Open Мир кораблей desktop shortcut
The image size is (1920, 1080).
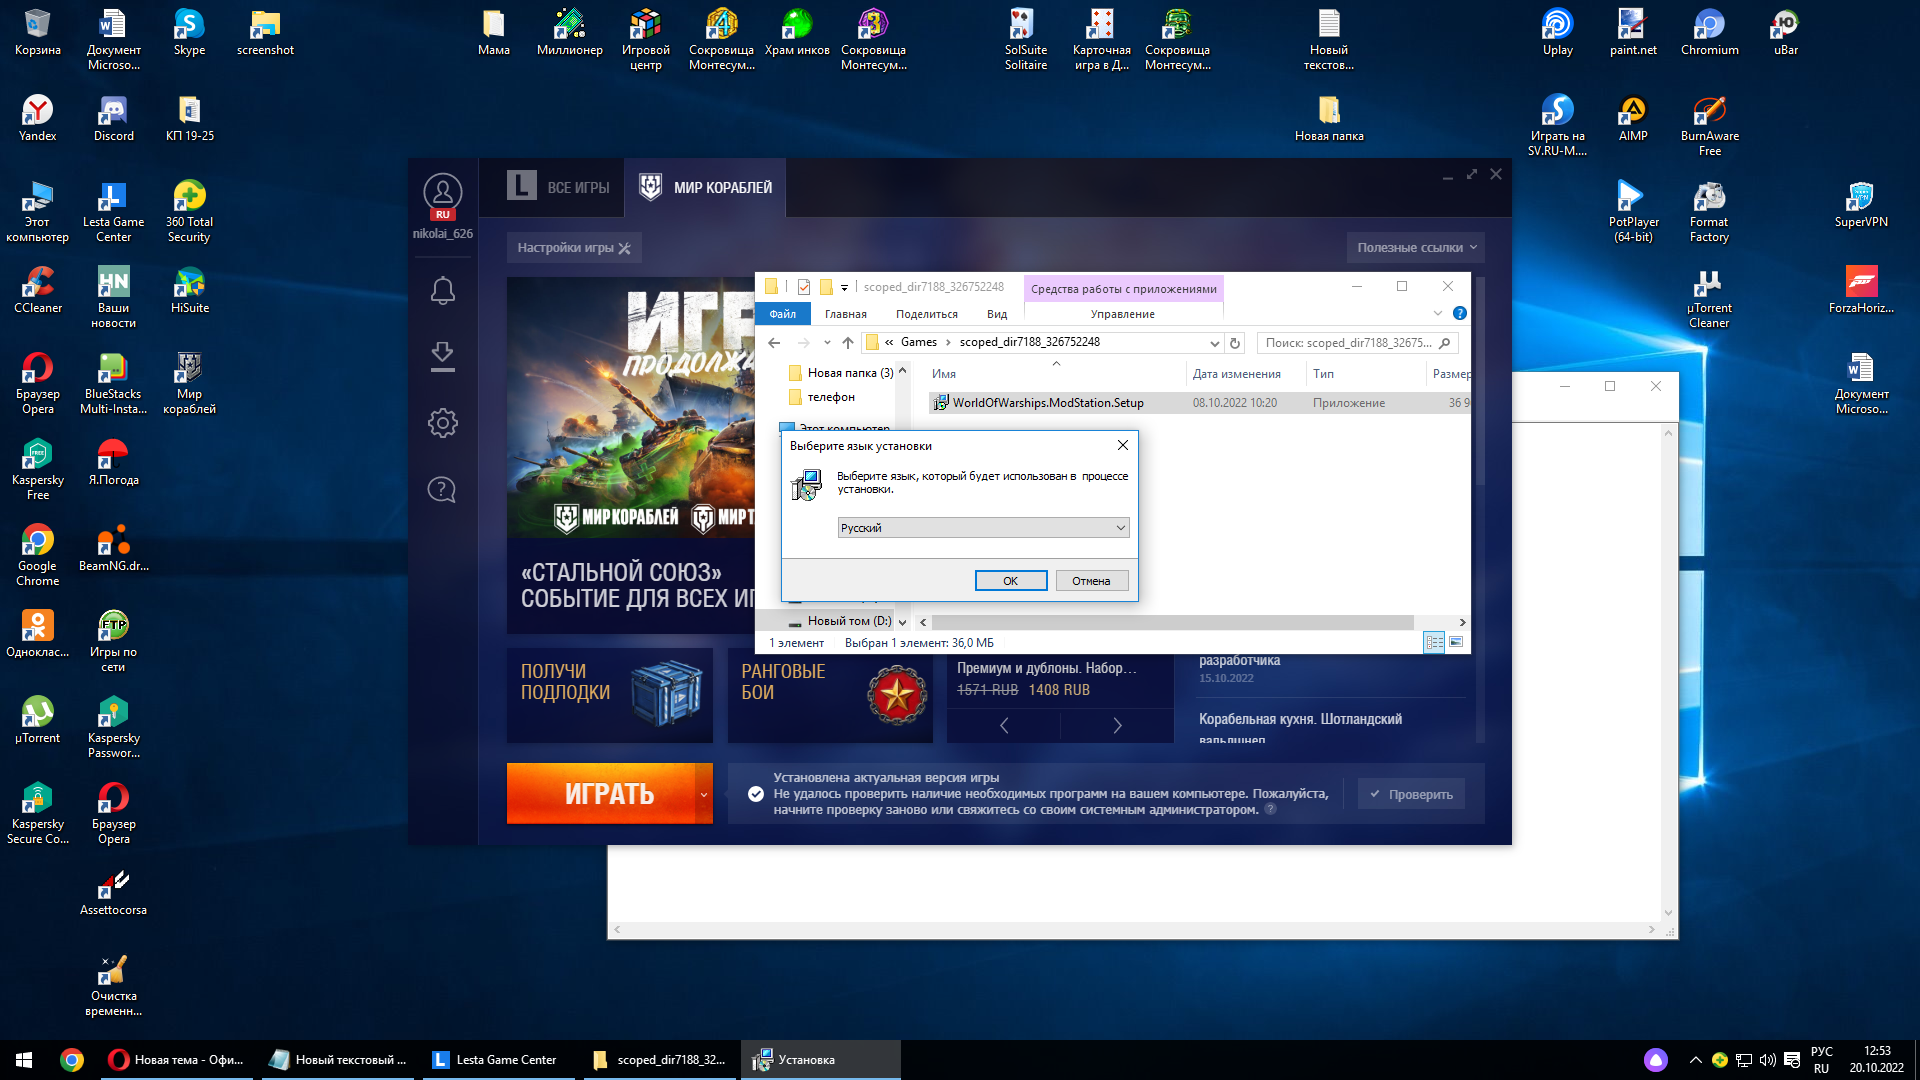coord(189,384)
